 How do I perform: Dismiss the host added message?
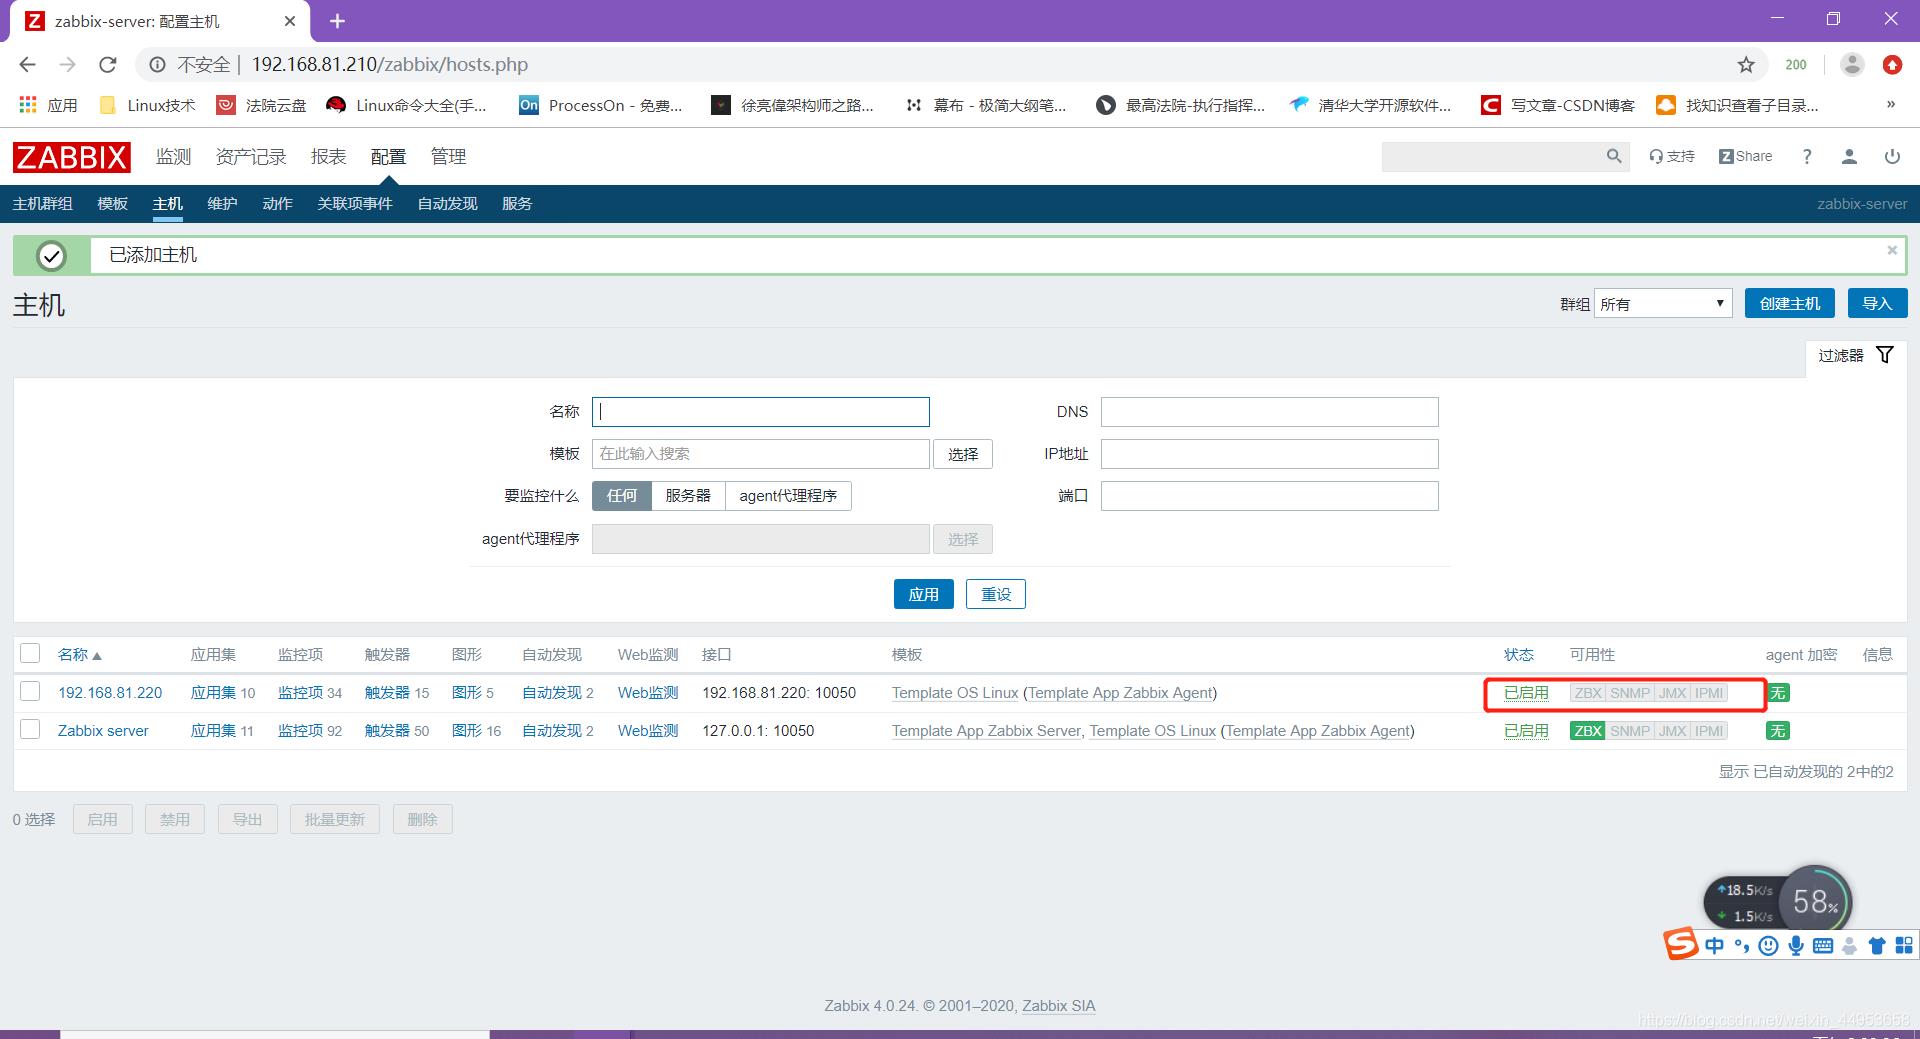pyautogui.click(x=1892, y=250)
